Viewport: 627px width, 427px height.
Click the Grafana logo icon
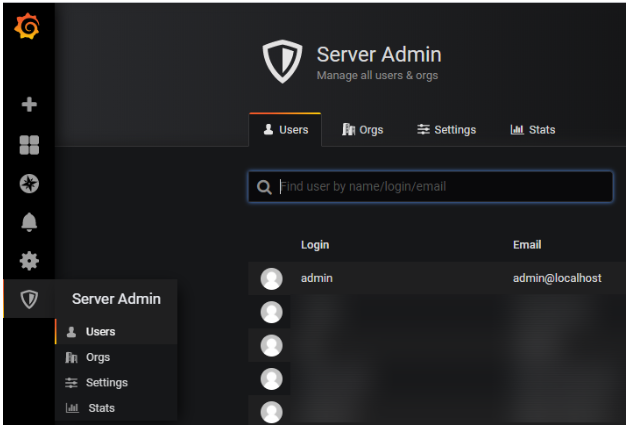pos(27,26)
